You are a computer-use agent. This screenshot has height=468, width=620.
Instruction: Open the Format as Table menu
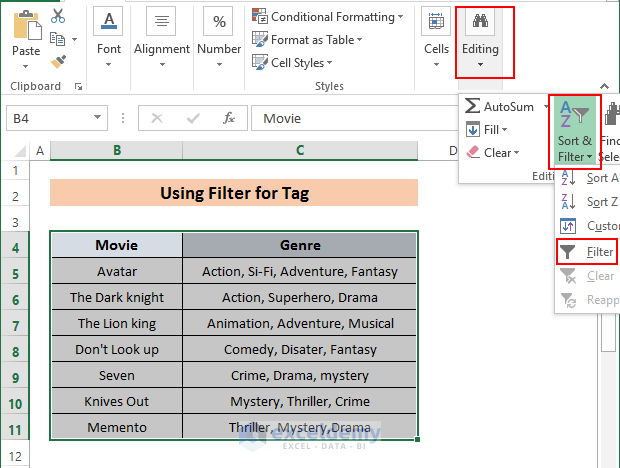pos(308,40)
